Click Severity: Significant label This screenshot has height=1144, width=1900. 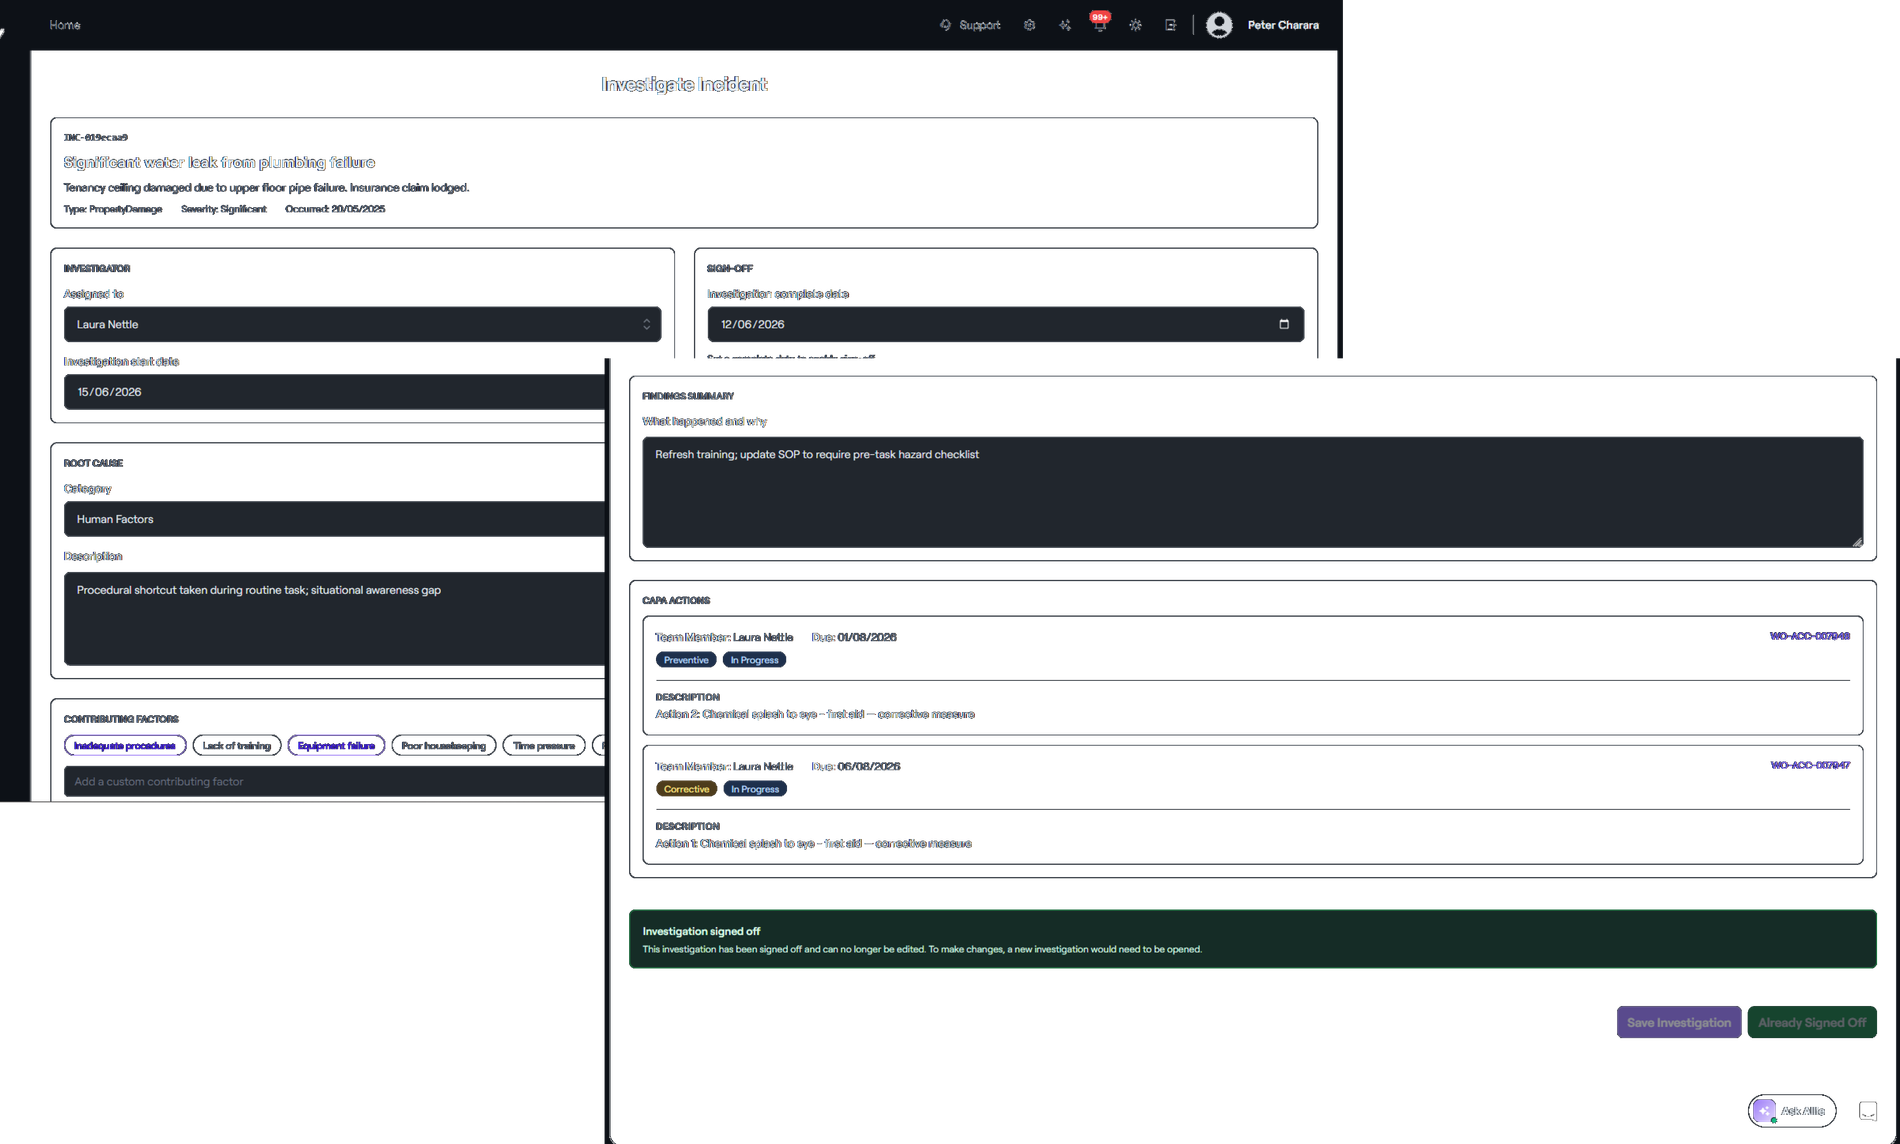pyautogui.click(x=224, y=209)
